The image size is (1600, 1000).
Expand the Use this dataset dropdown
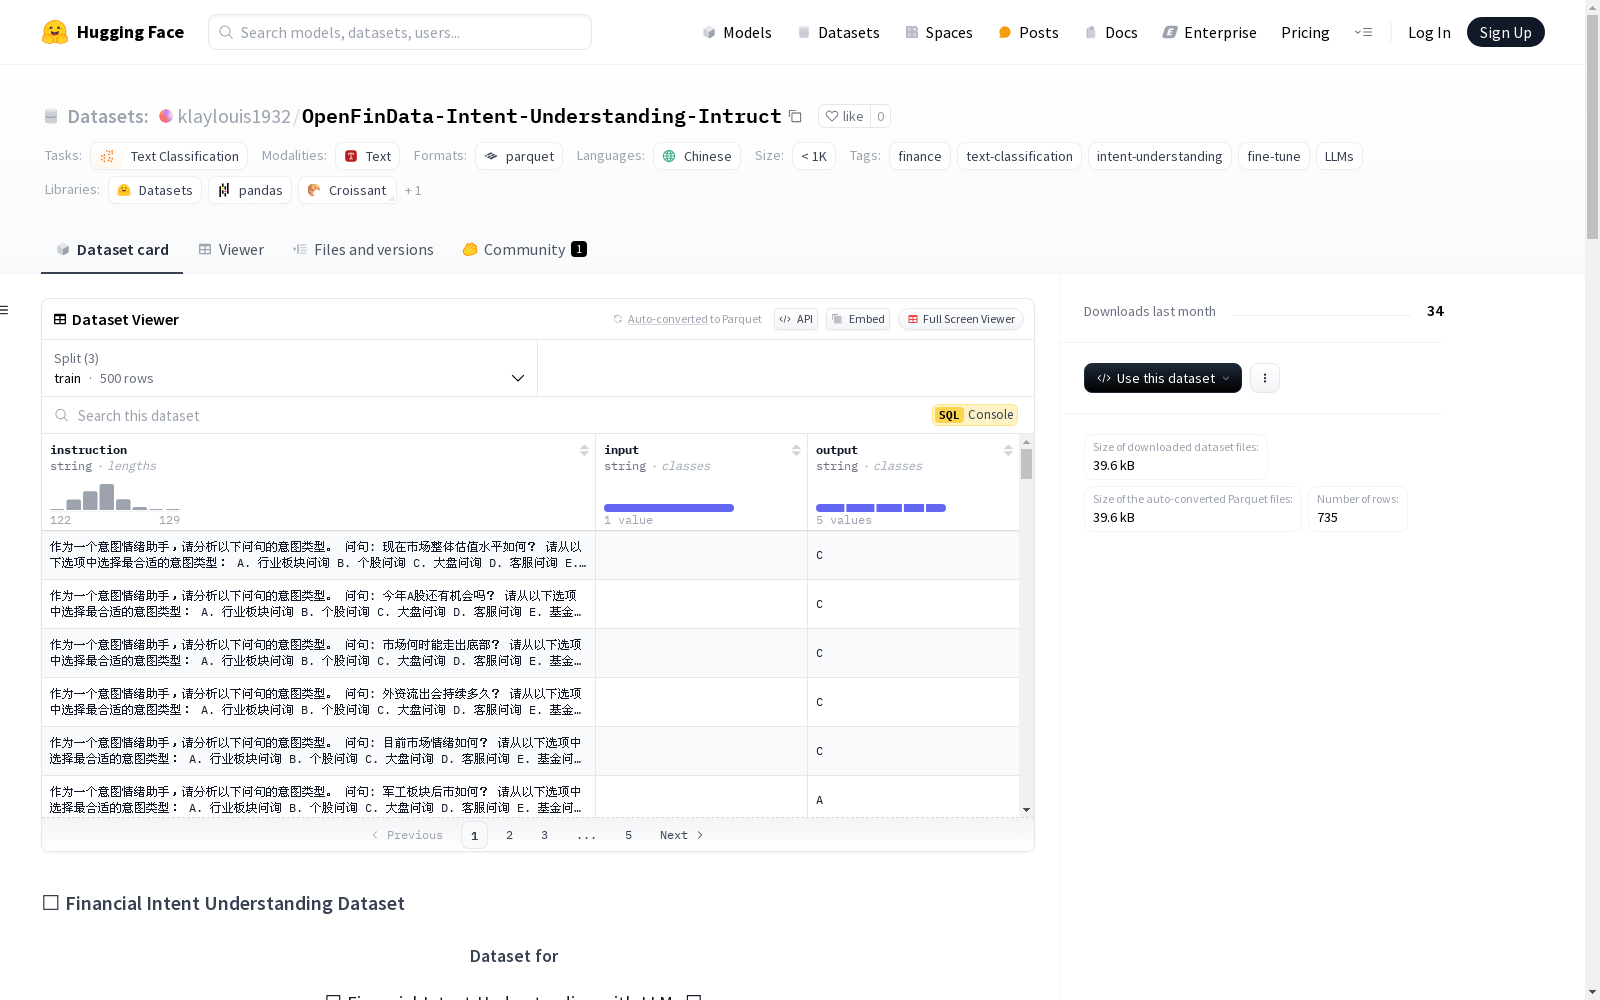pos(1163,378)
